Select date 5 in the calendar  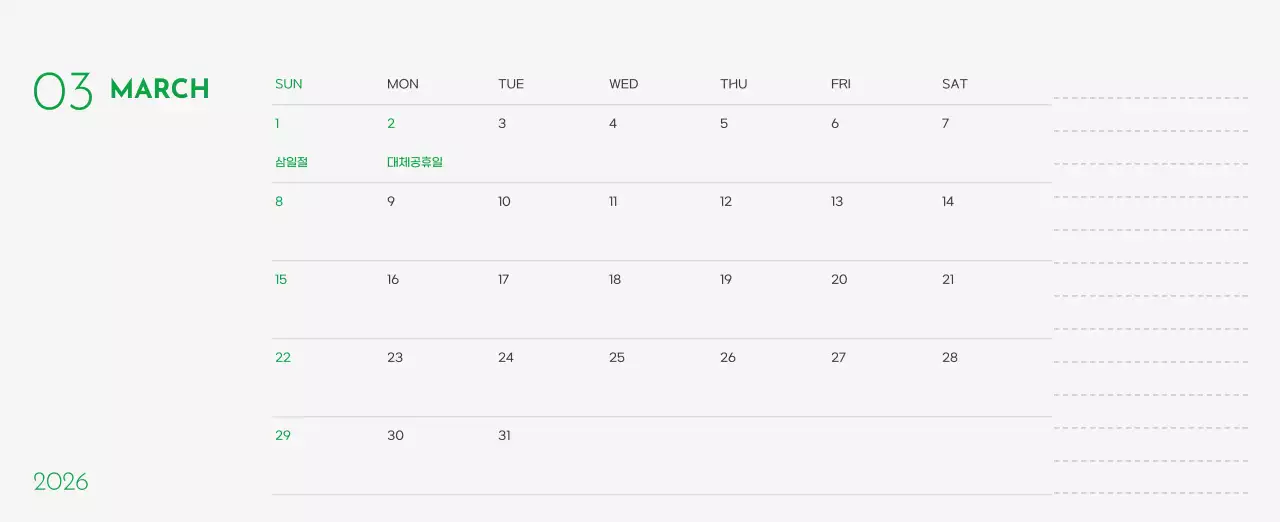(x=724, y=124)
